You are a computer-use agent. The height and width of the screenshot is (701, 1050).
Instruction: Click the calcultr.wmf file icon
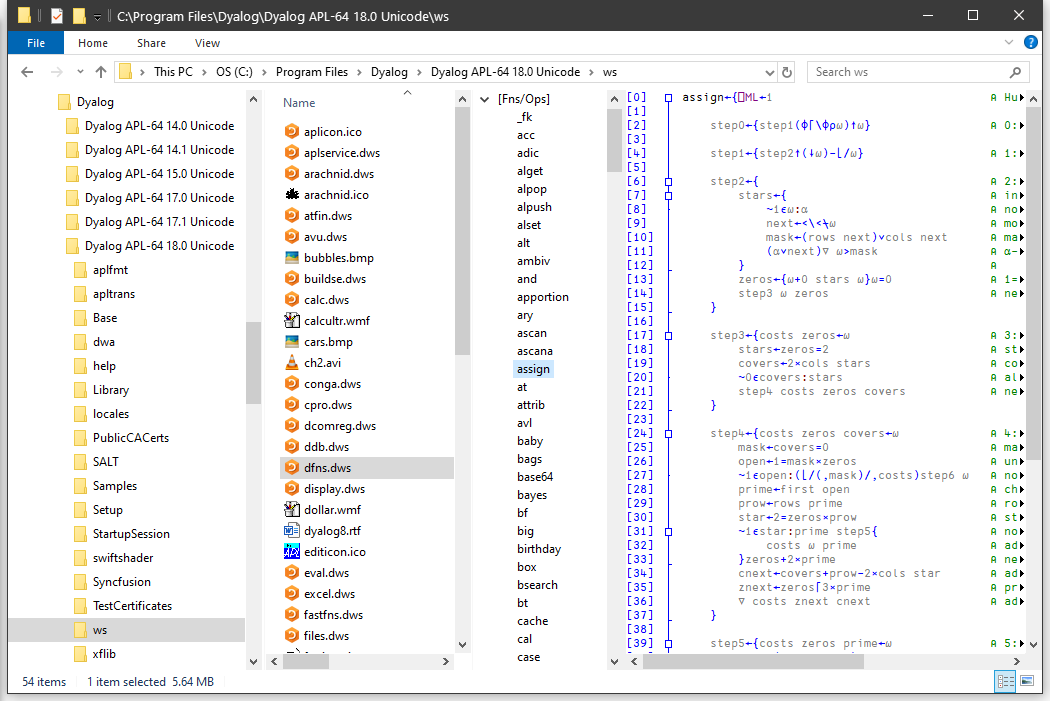(x=292, y=321)
